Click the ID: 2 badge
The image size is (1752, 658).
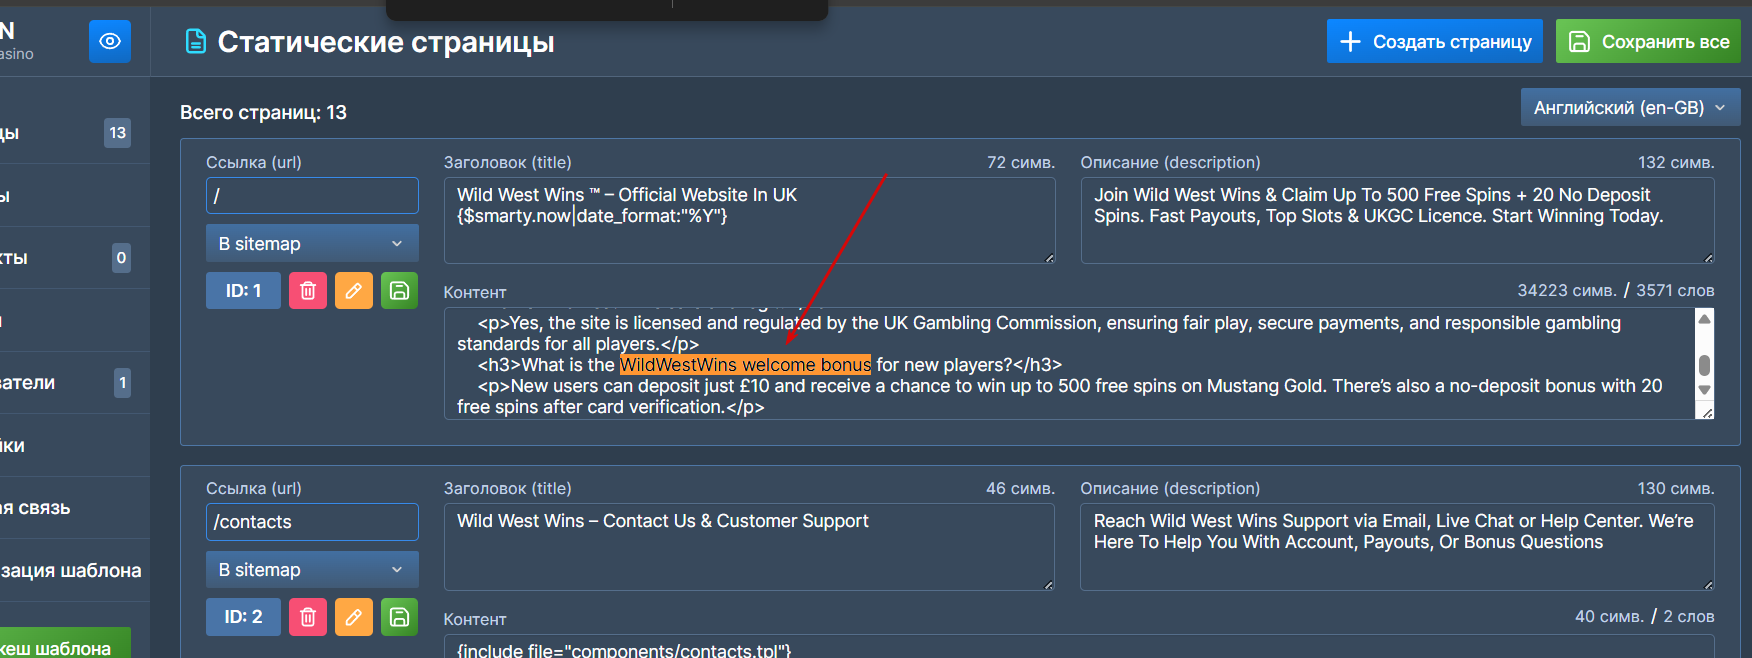pos(243,617)
